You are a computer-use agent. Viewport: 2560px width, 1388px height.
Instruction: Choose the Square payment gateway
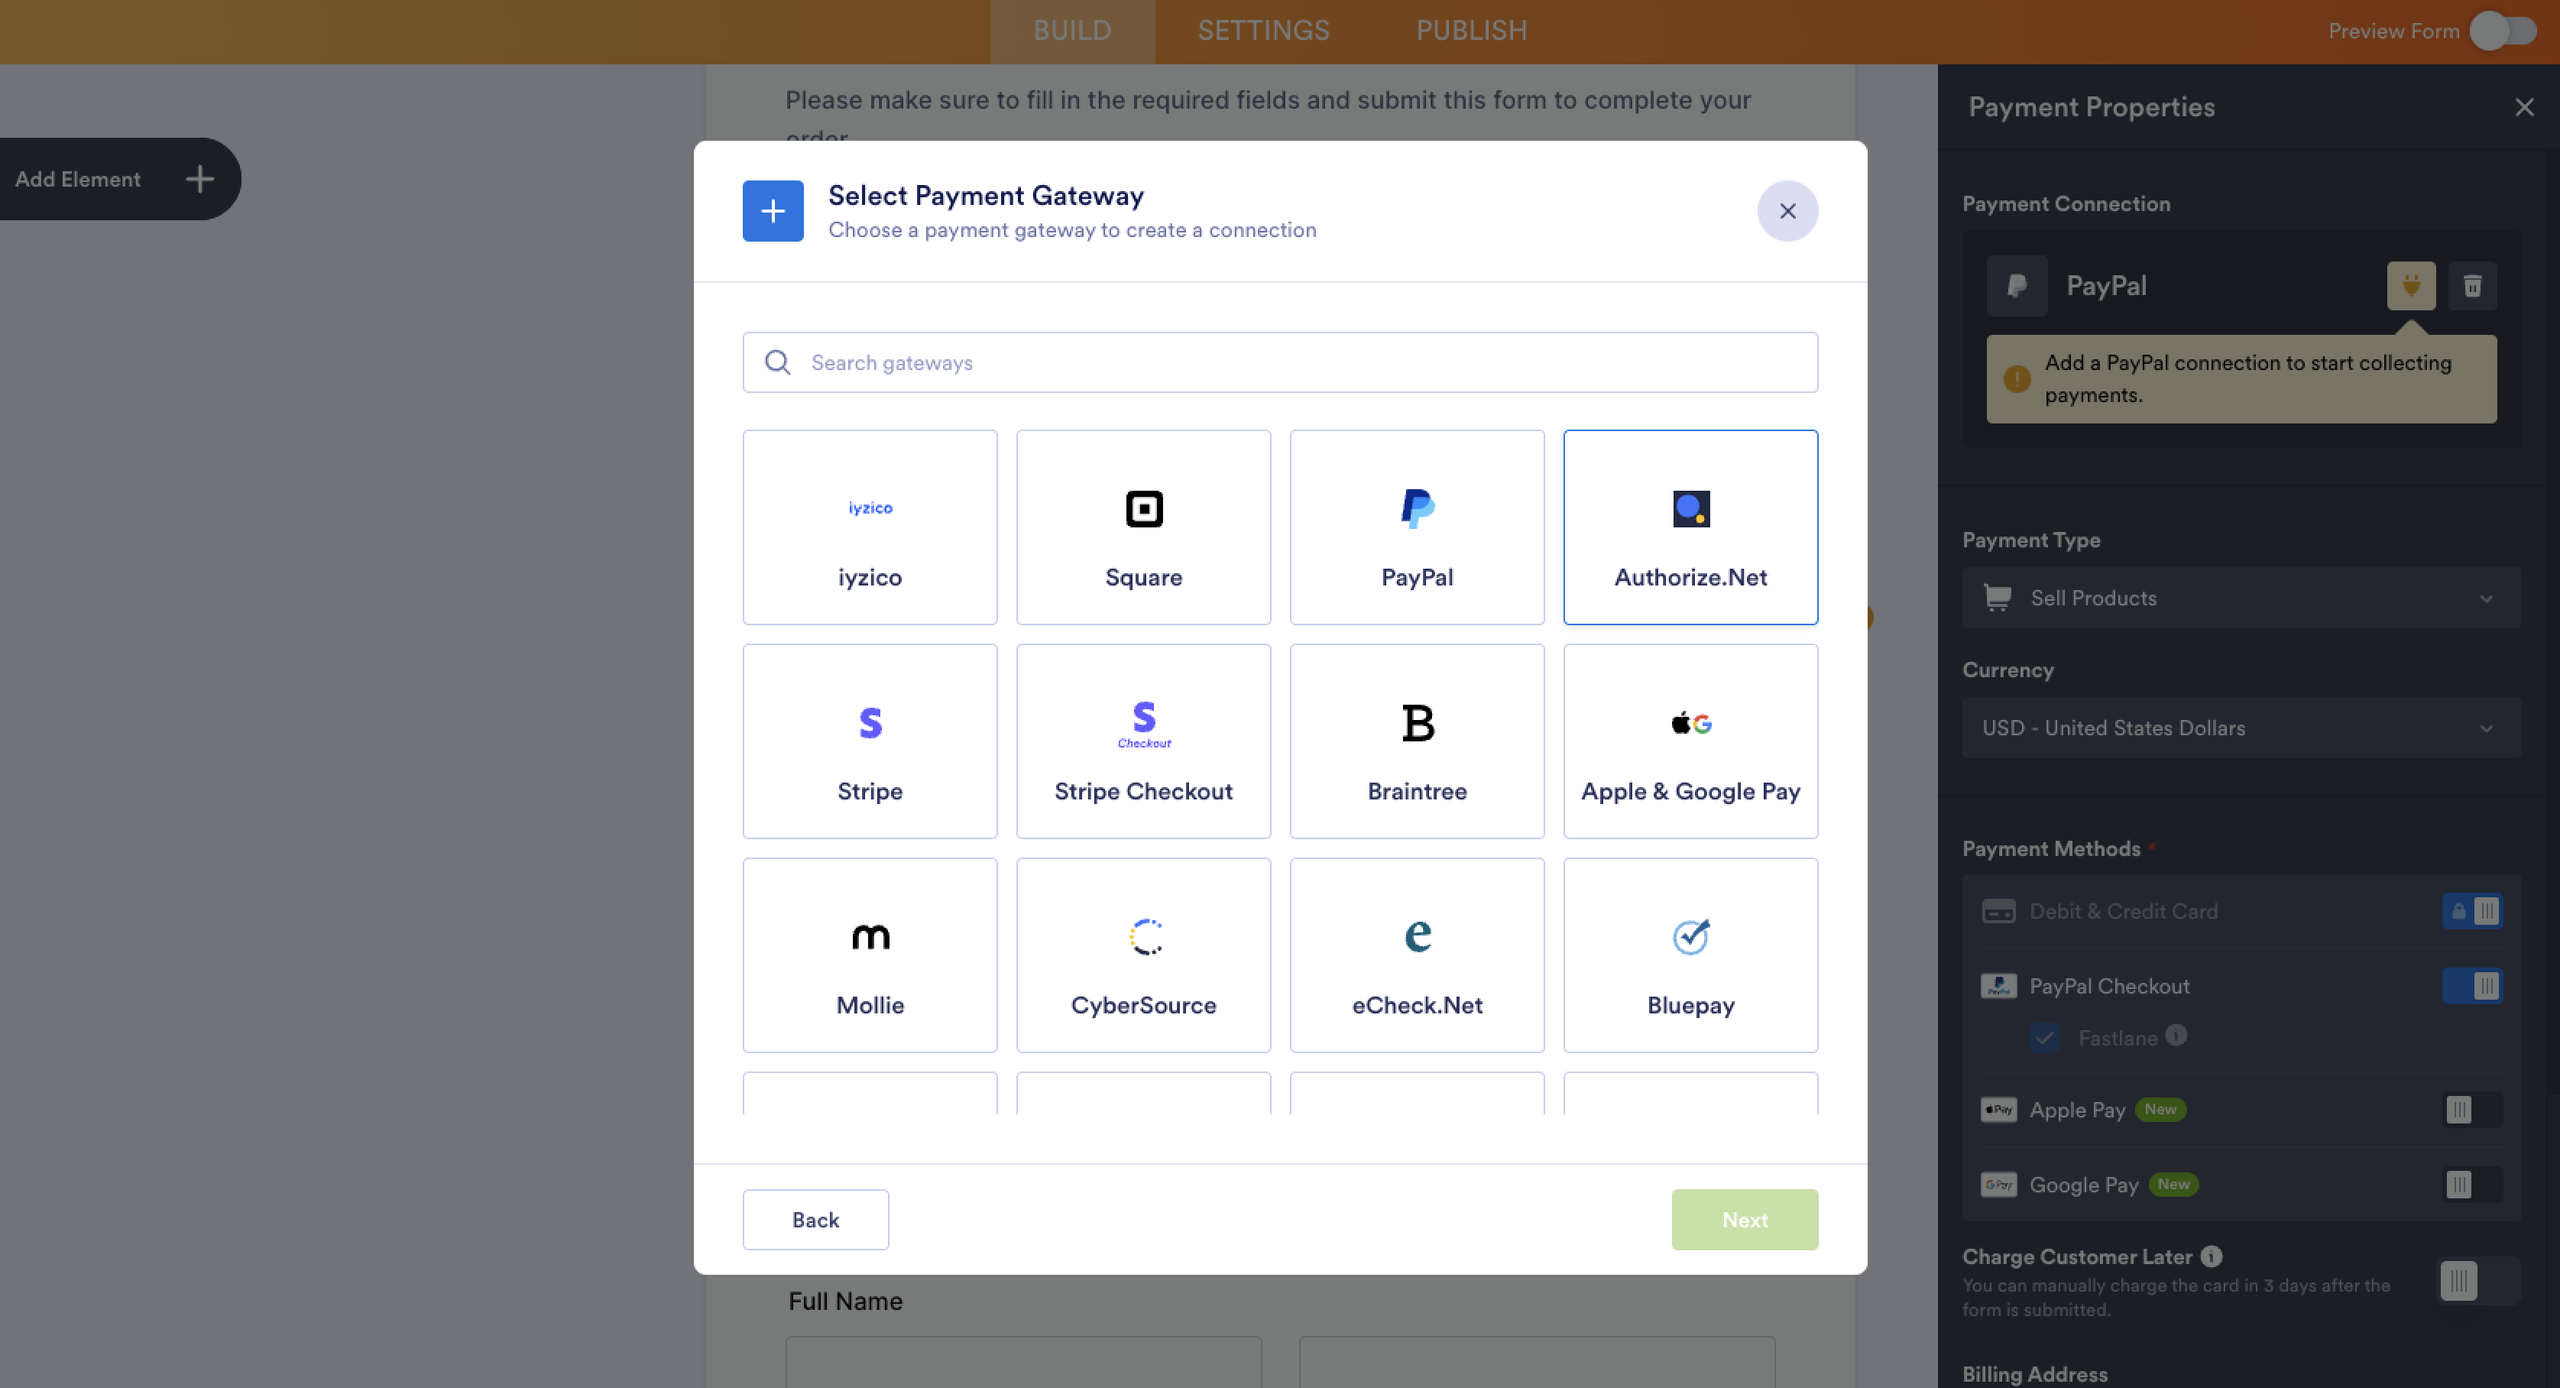coord(1143,527)
